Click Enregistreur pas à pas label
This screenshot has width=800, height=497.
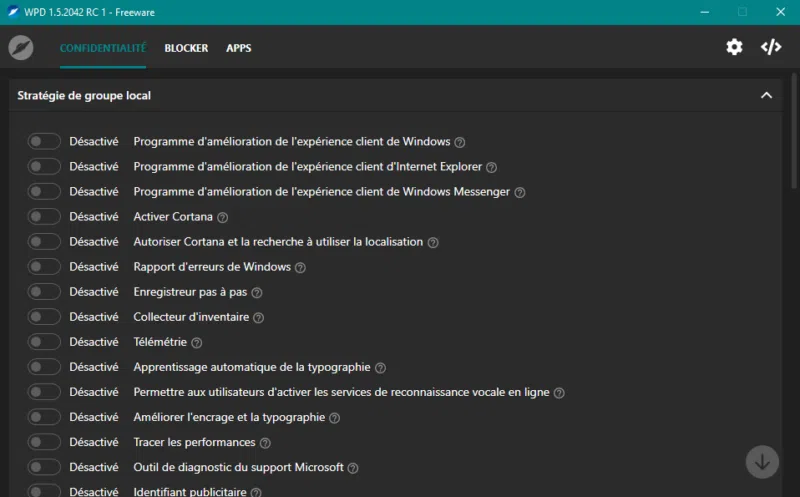point(190,291)
